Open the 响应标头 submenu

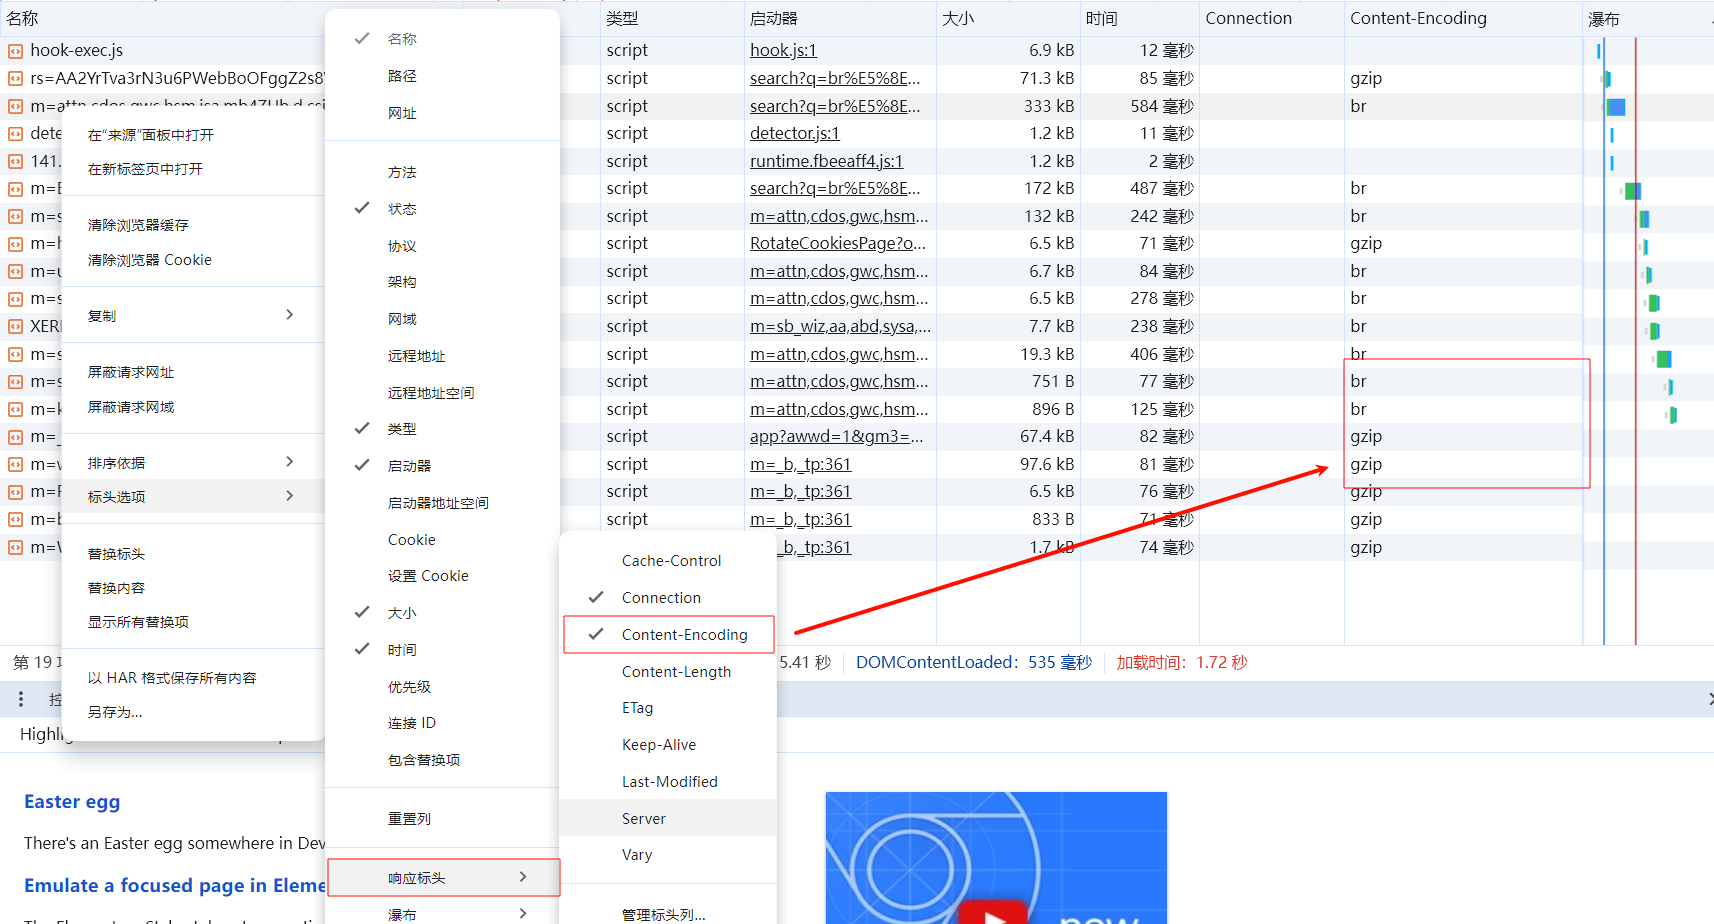point(443,878)
